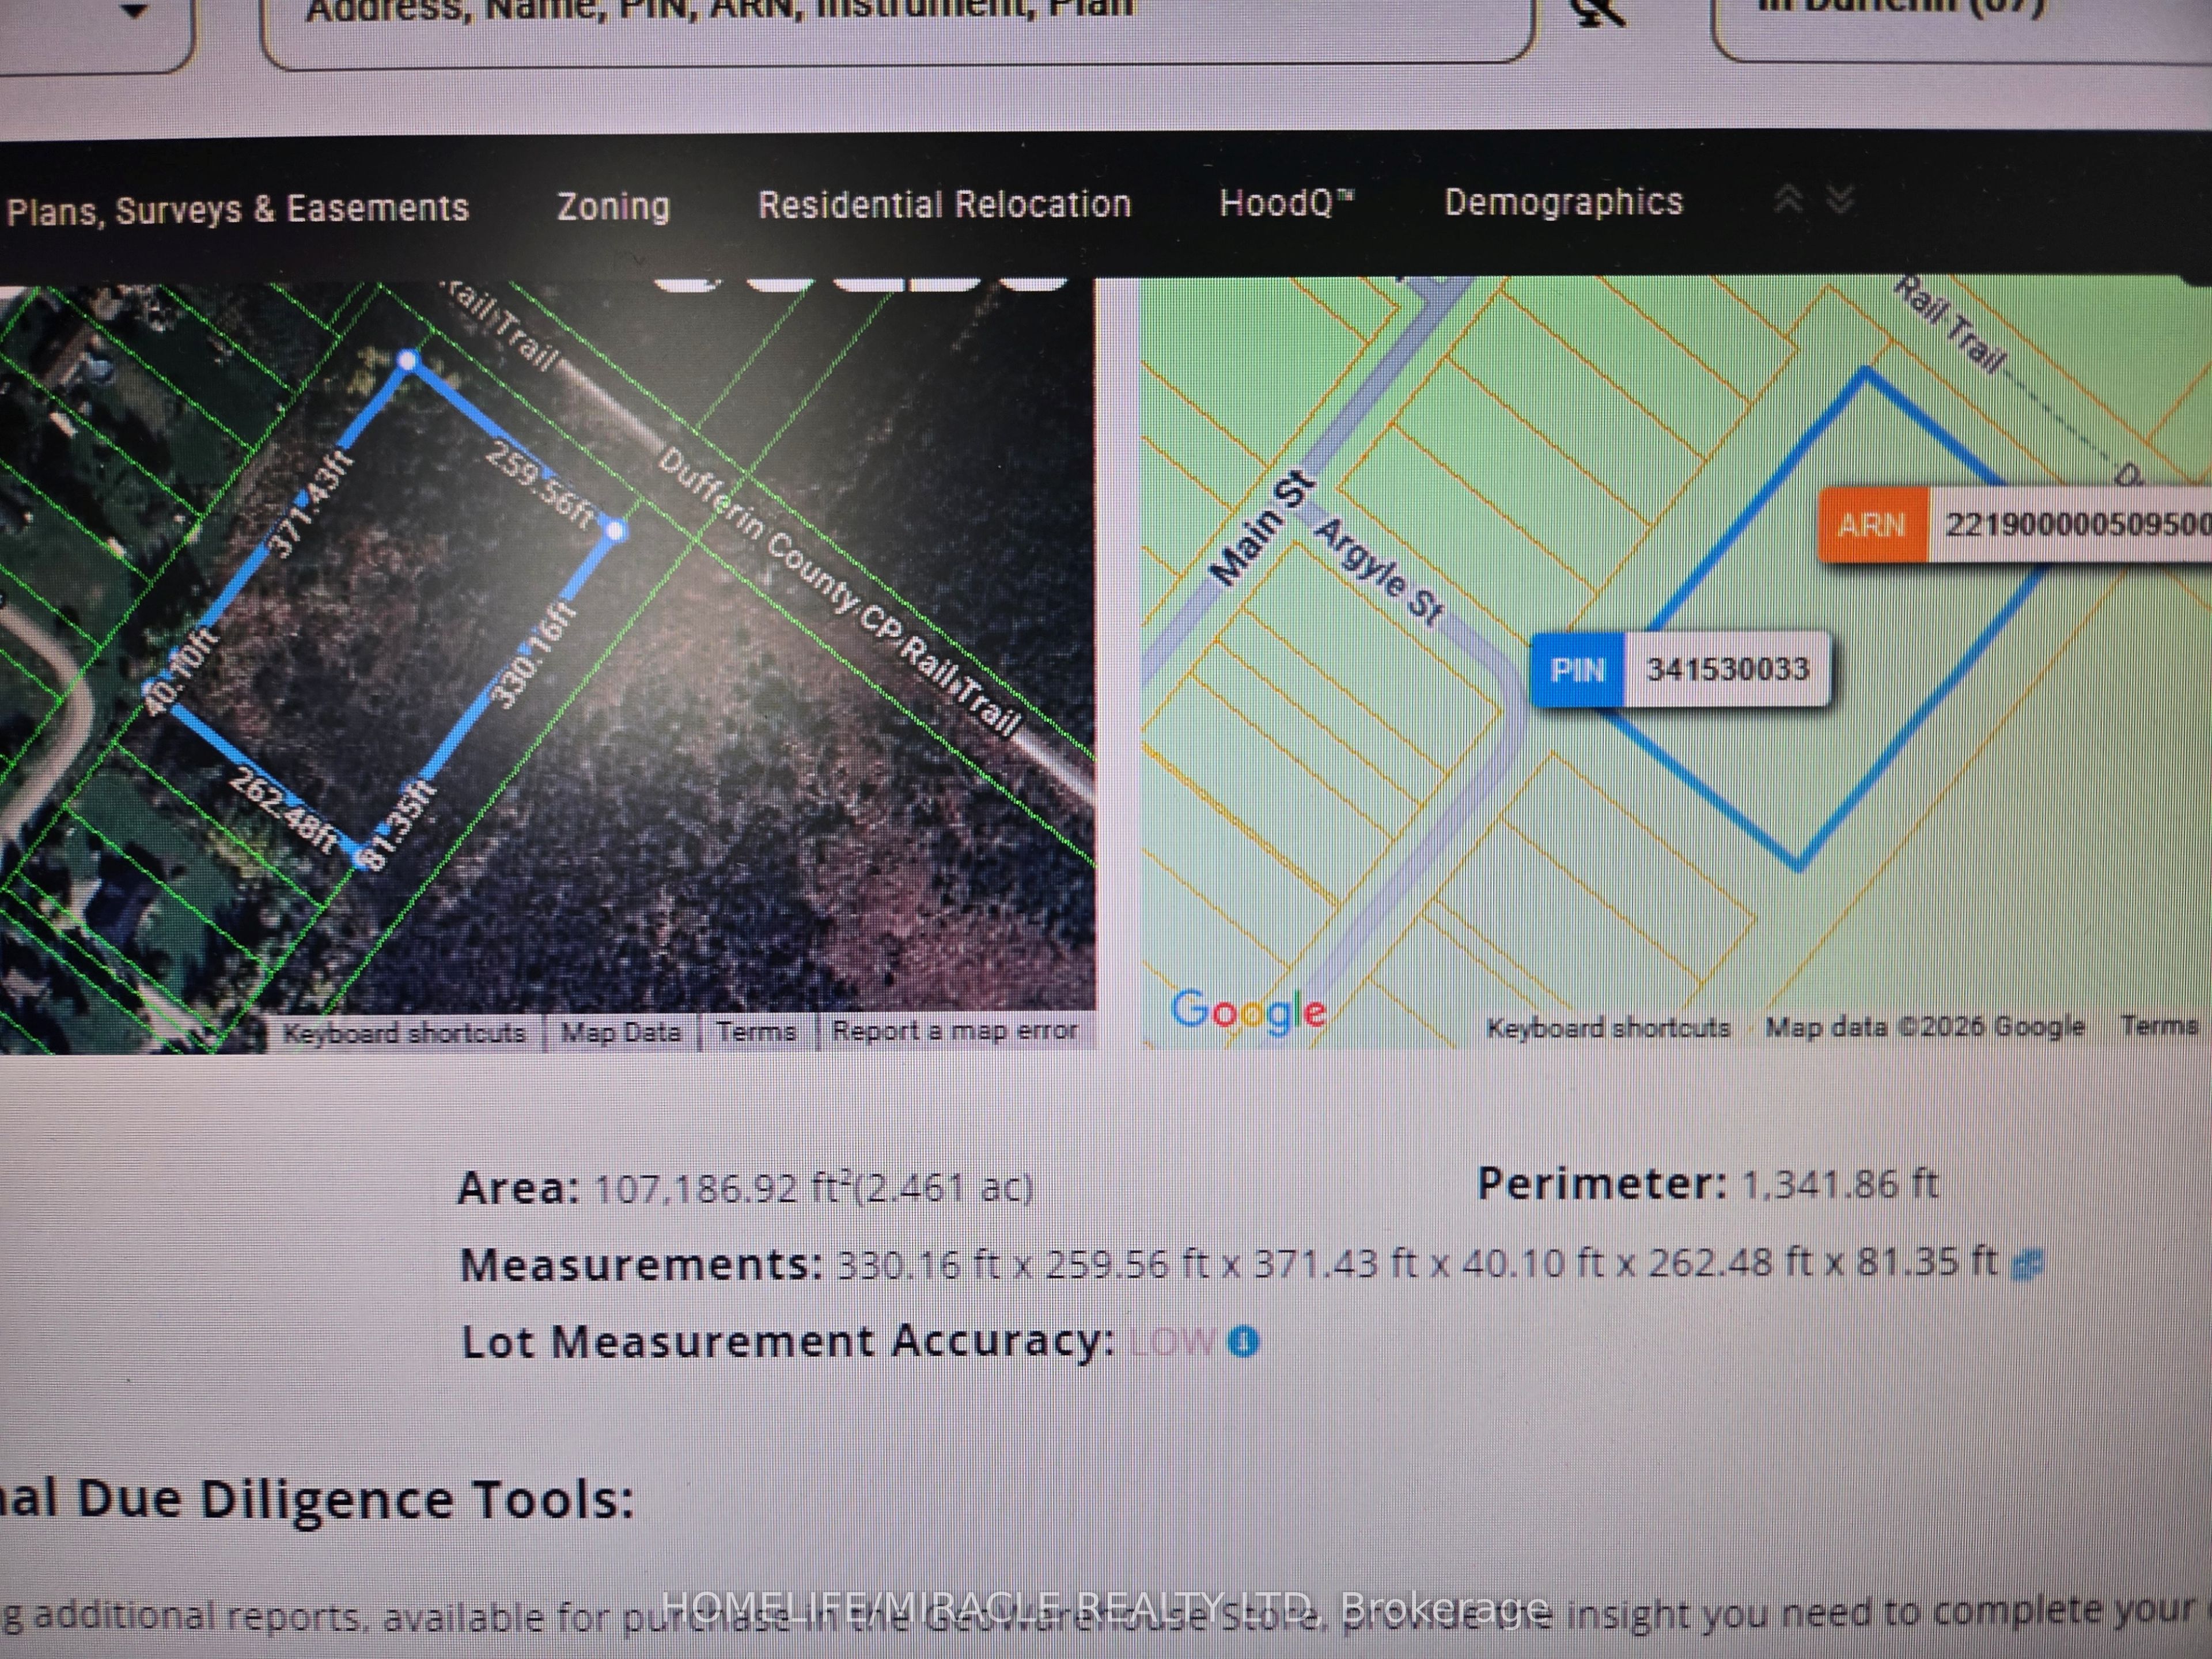Select Plans, Surveys & Easements tab
2212x1659 pixels.
[x=238, y=209]
